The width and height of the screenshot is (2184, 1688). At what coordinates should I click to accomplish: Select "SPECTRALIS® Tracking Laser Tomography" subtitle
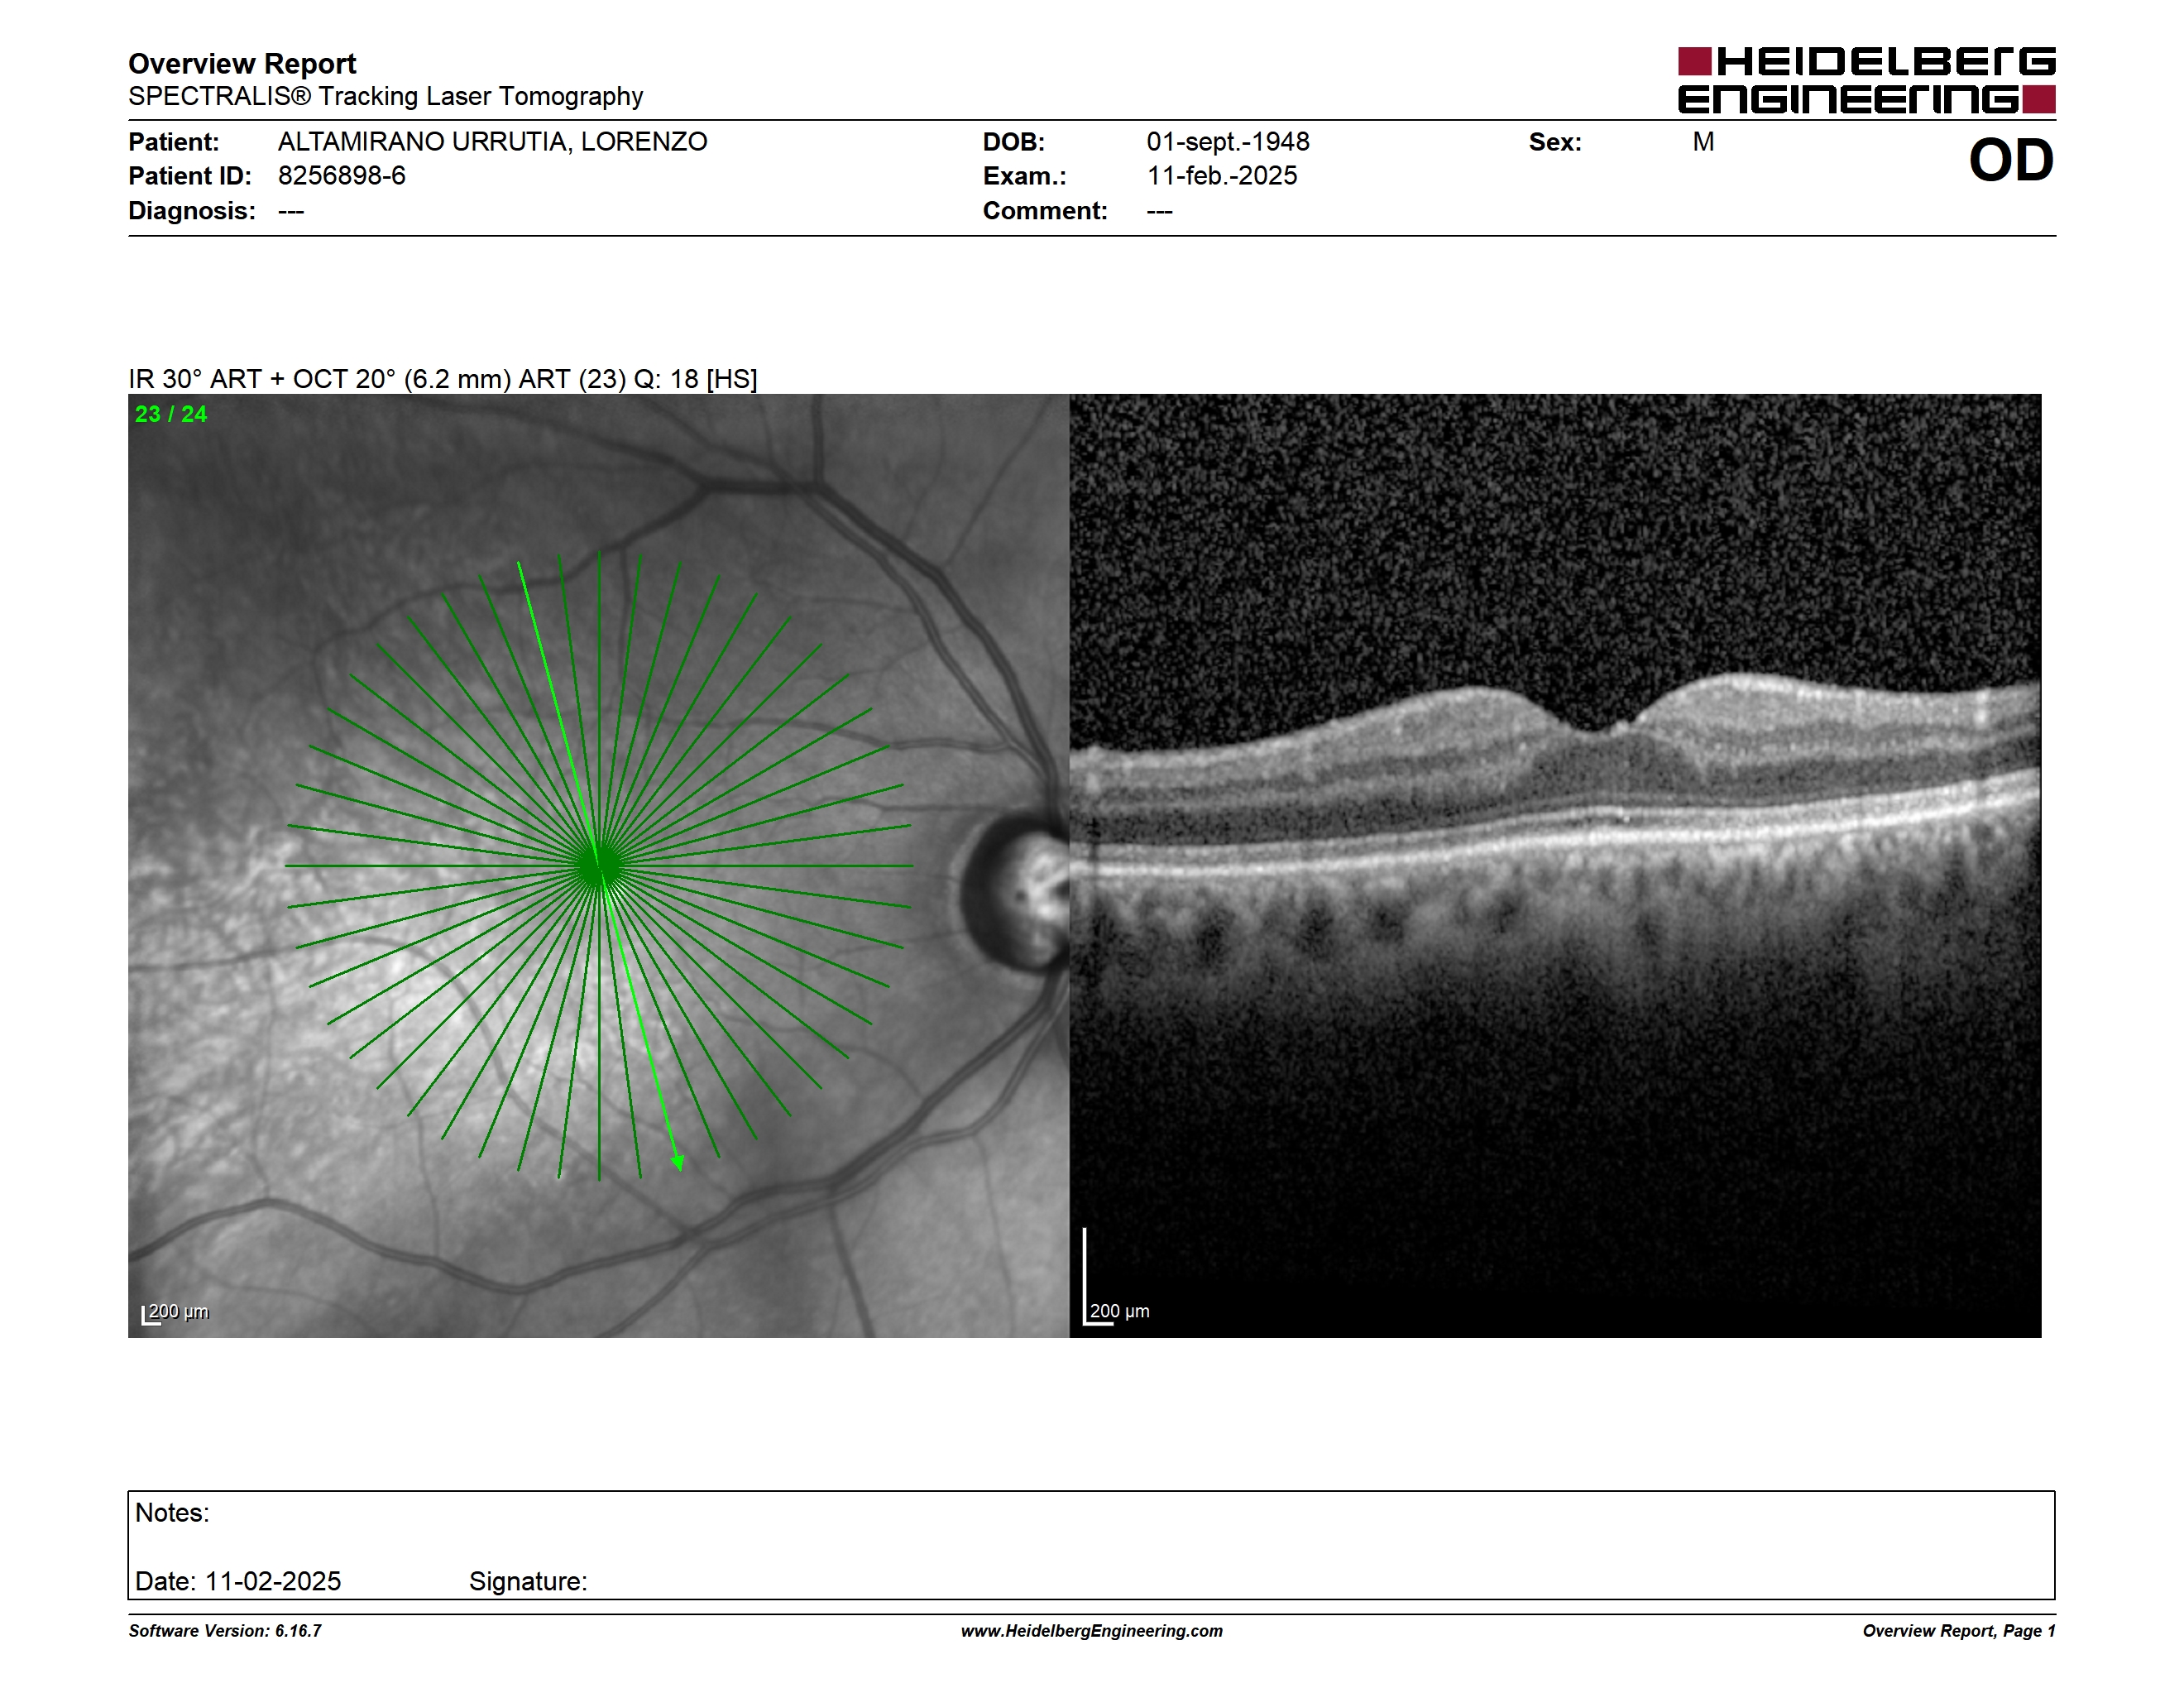(x=385, y=96)
